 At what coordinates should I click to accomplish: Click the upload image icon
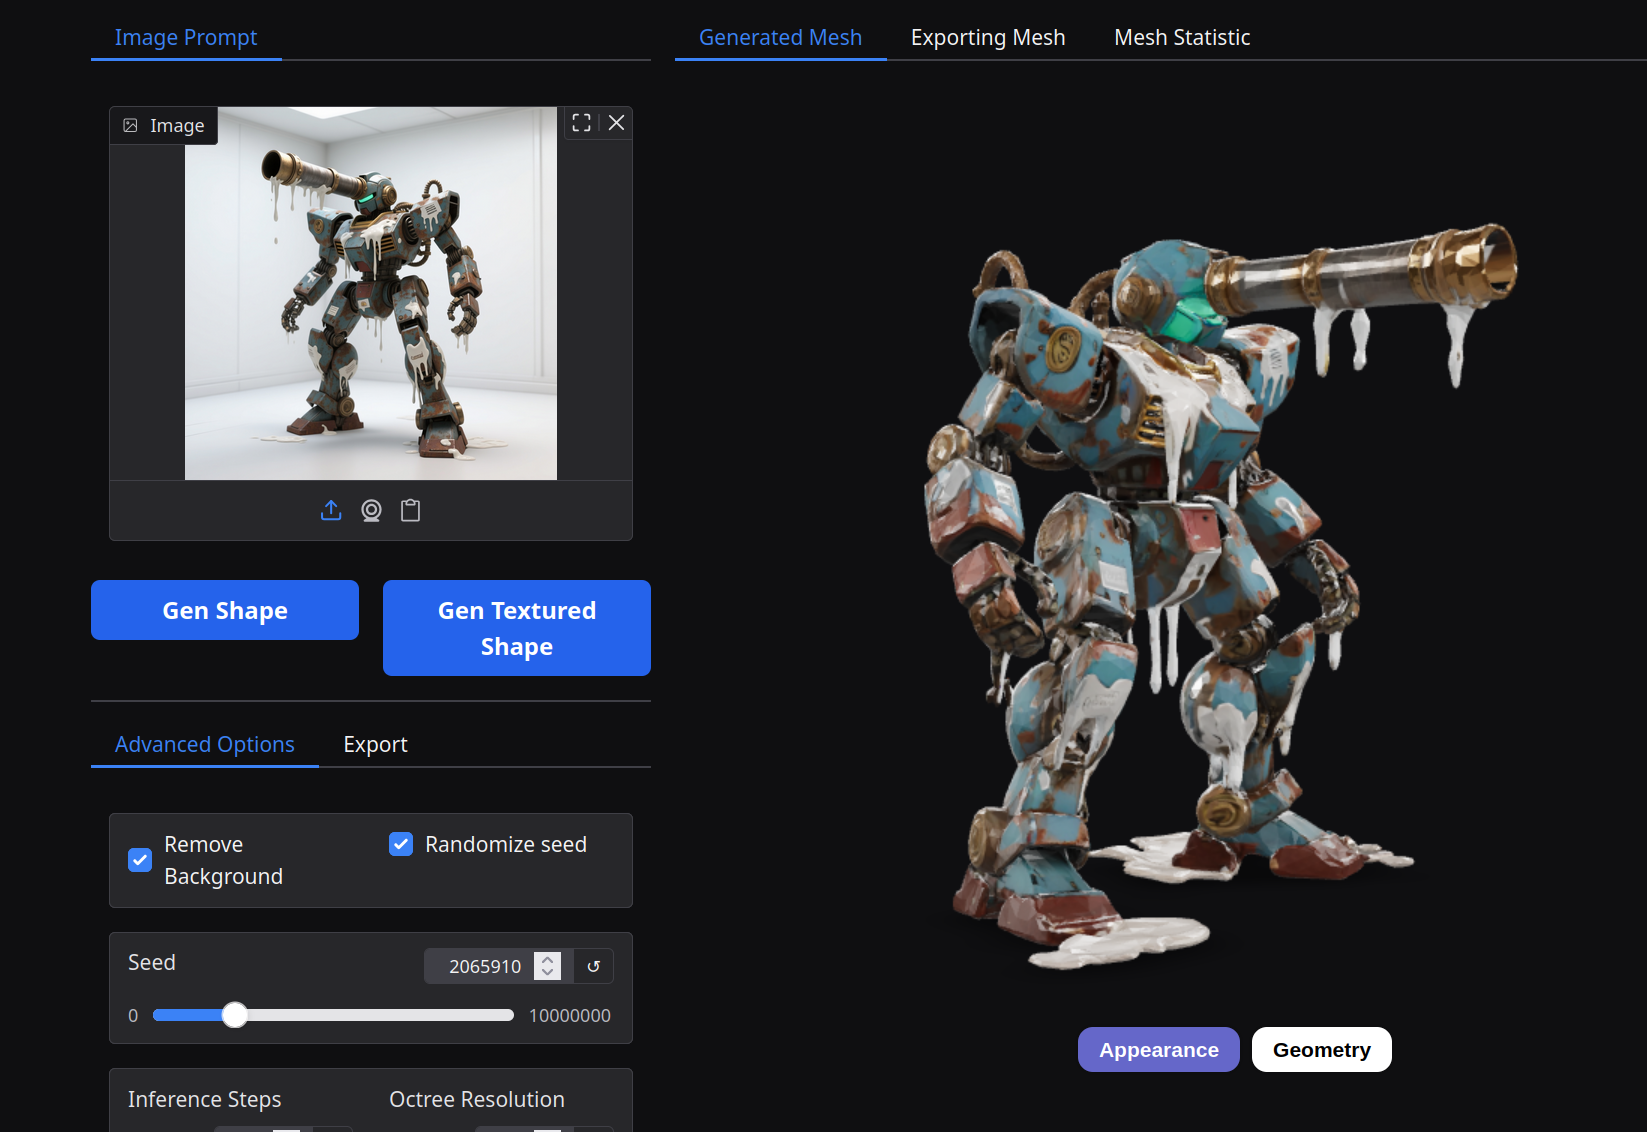331,511
